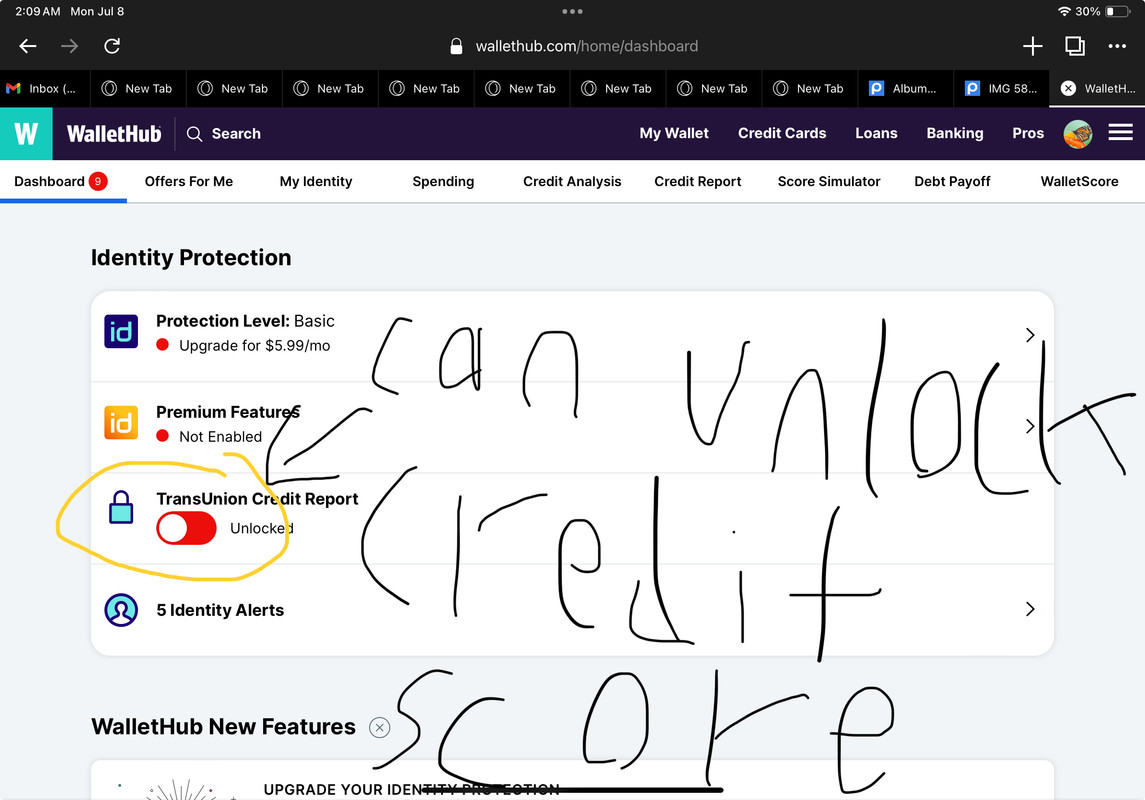Dismiss WalletHub New Features with X icon
This screenshot has height=800, width=1145.
tap(380, 728)
